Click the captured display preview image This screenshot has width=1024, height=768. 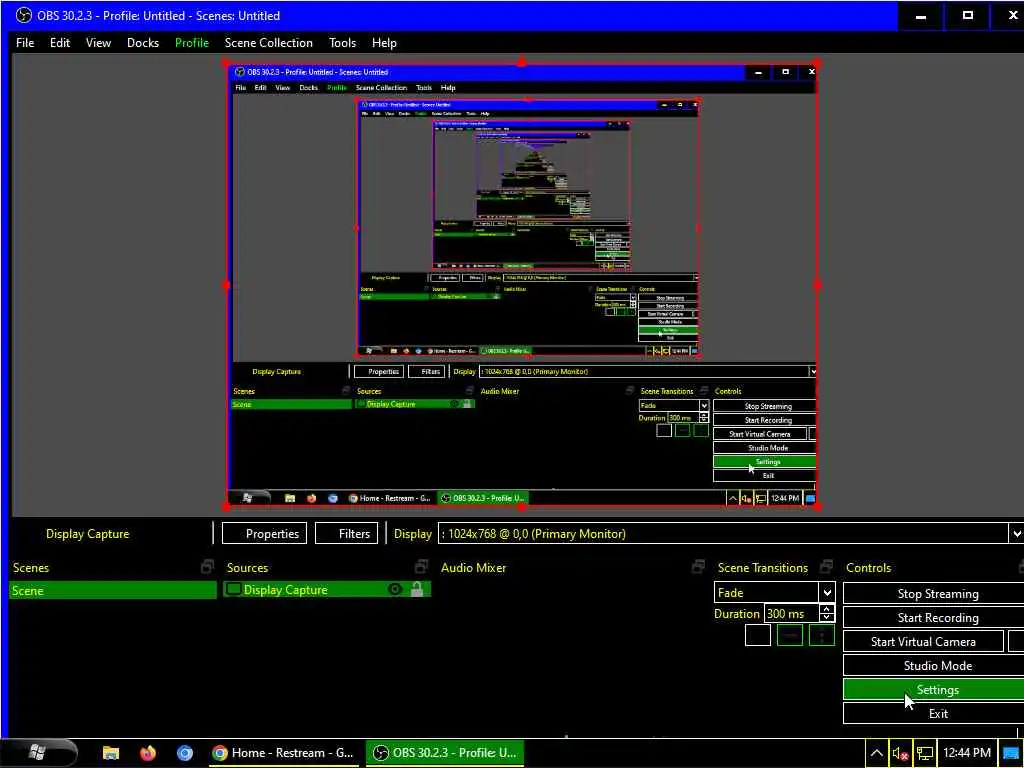coord(521,285)
